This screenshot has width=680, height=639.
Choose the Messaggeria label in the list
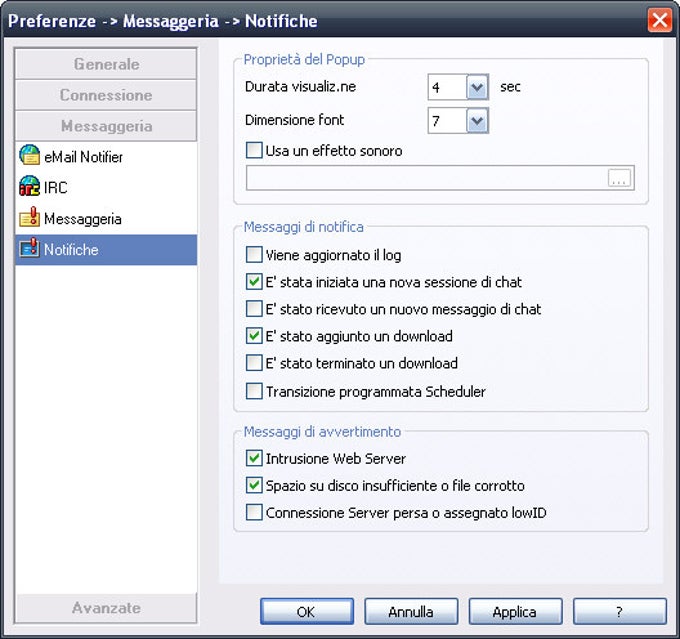[x=82, y=219]
